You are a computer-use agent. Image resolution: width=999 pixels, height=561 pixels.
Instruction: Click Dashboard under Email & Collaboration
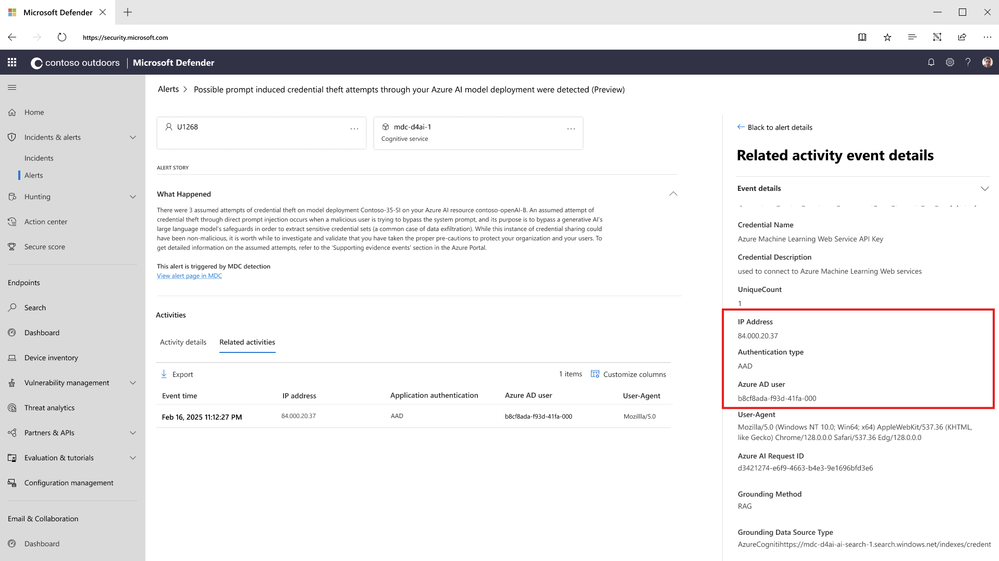click(x=41, y=544)
